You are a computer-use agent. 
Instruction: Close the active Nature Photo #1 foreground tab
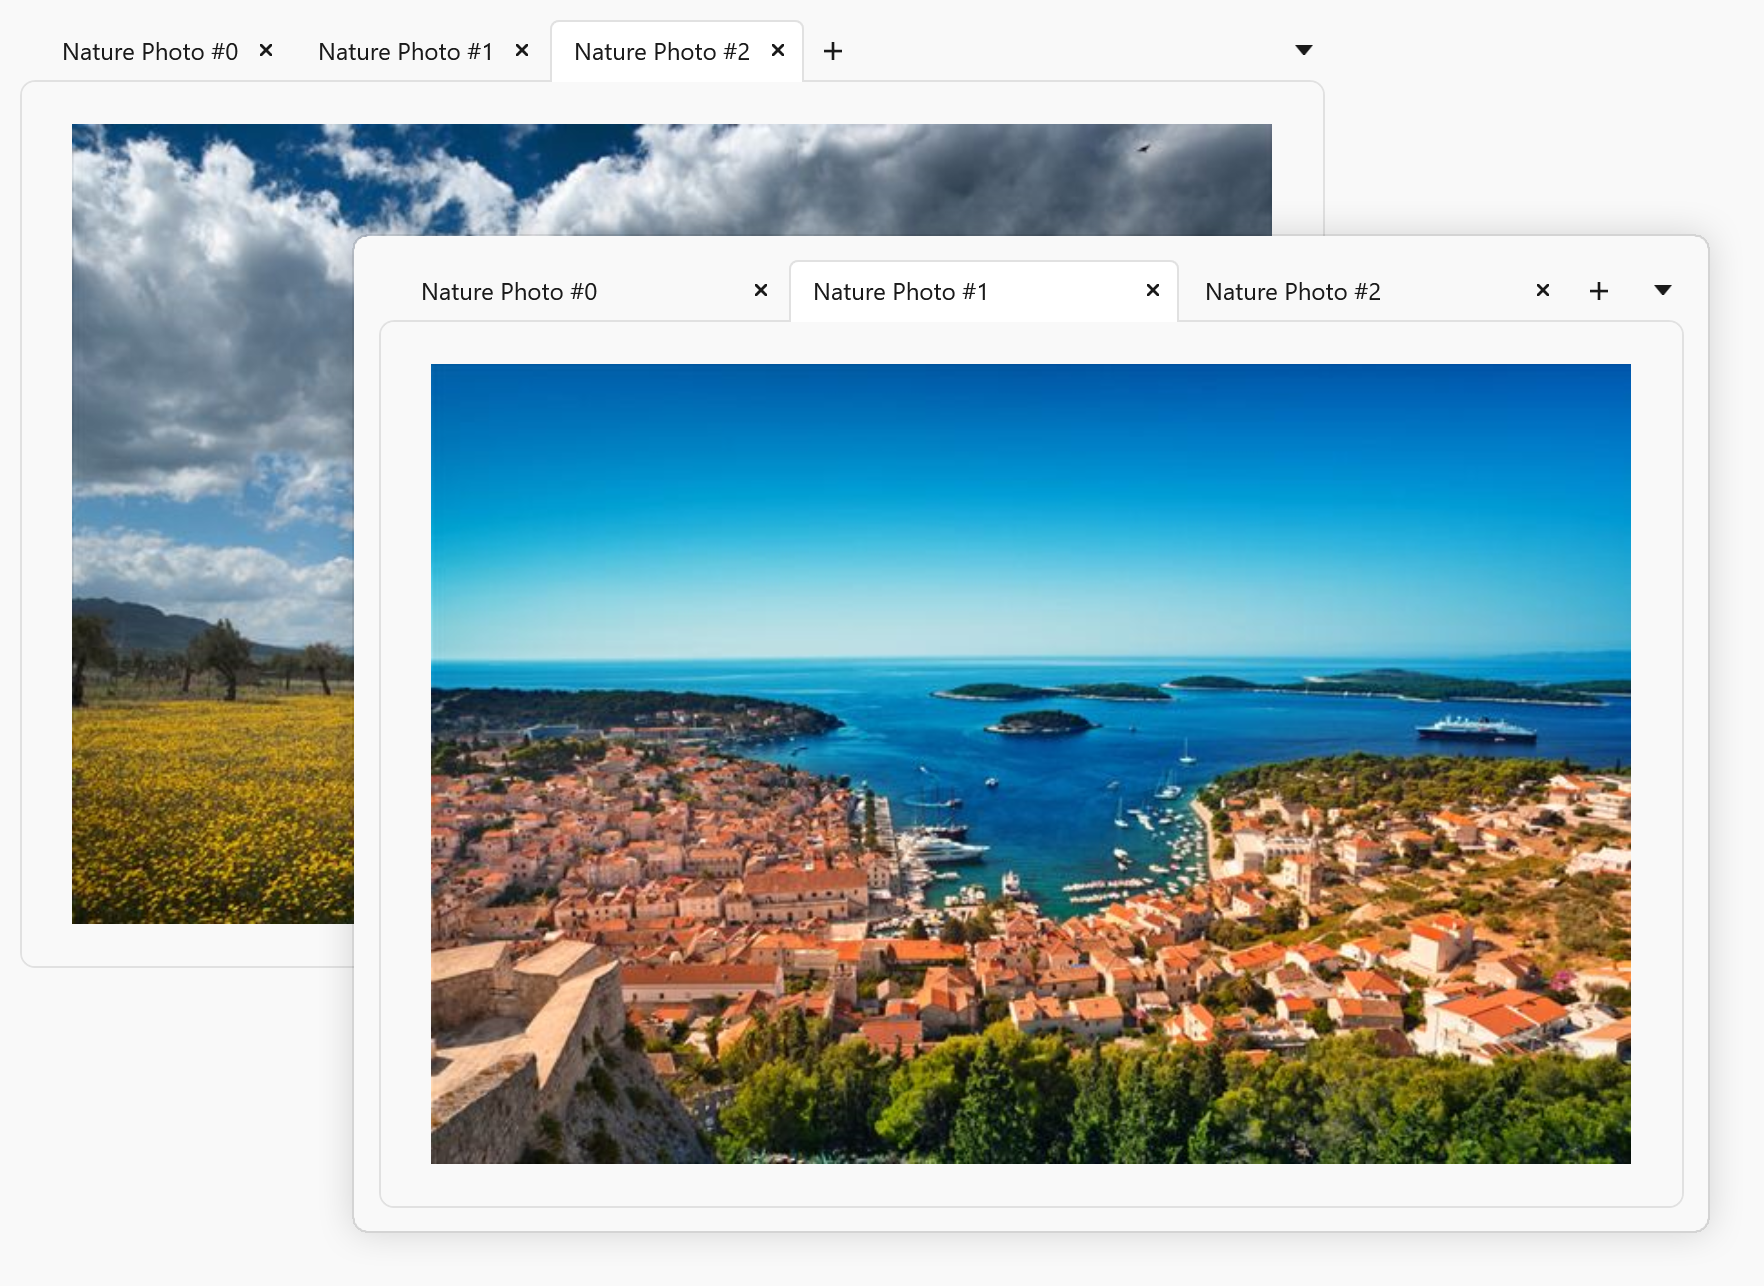point(1153,291)
